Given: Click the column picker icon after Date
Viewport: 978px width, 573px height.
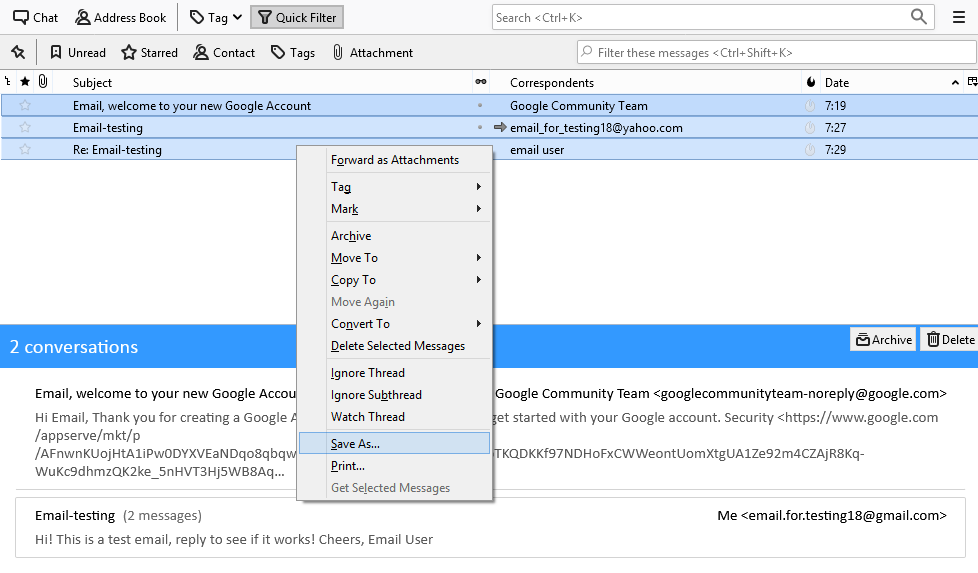Looking at the screenshot, I should (971, 82).
